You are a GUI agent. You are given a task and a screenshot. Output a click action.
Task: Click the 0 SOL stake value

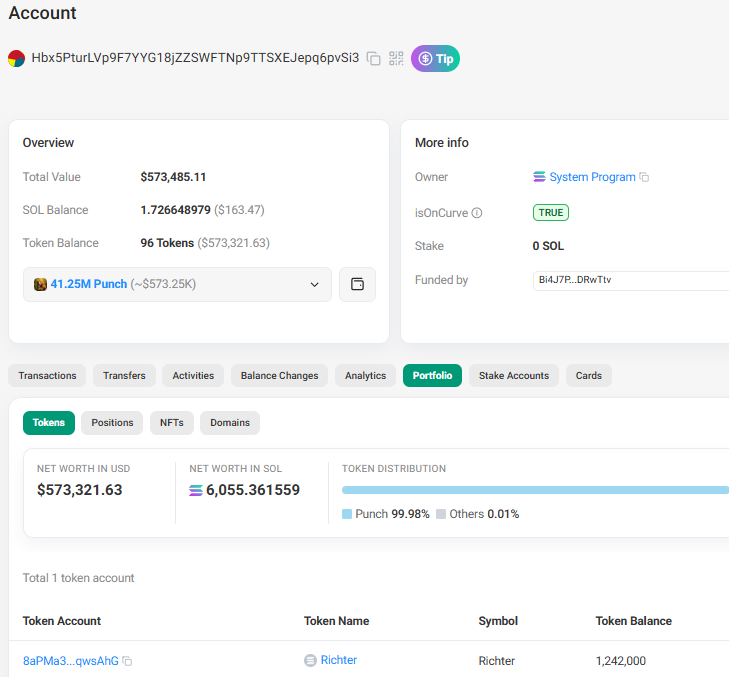click(x=548, y=246)
